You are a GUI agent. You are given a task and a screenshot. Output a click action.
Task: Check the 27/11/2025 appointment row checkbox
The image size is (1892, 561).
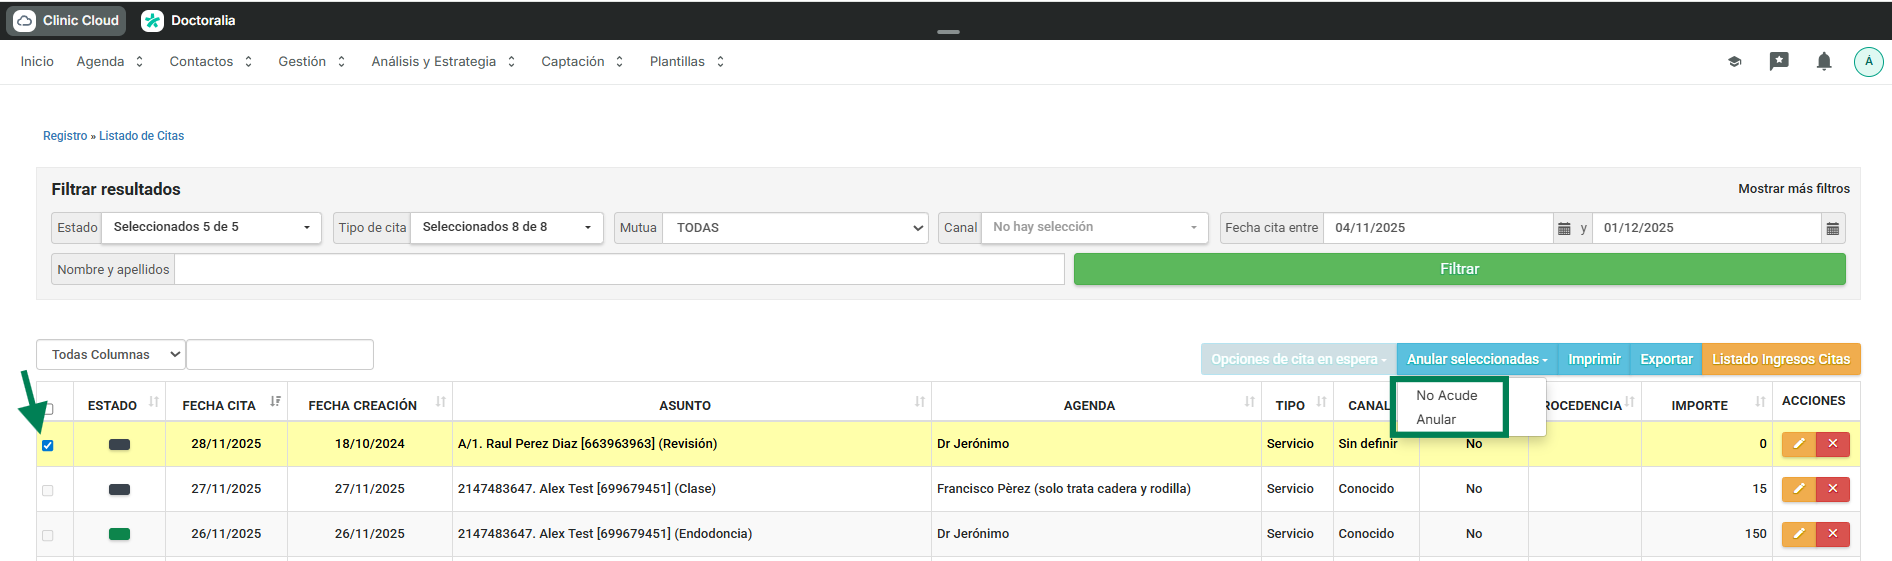tap(48, 490)
